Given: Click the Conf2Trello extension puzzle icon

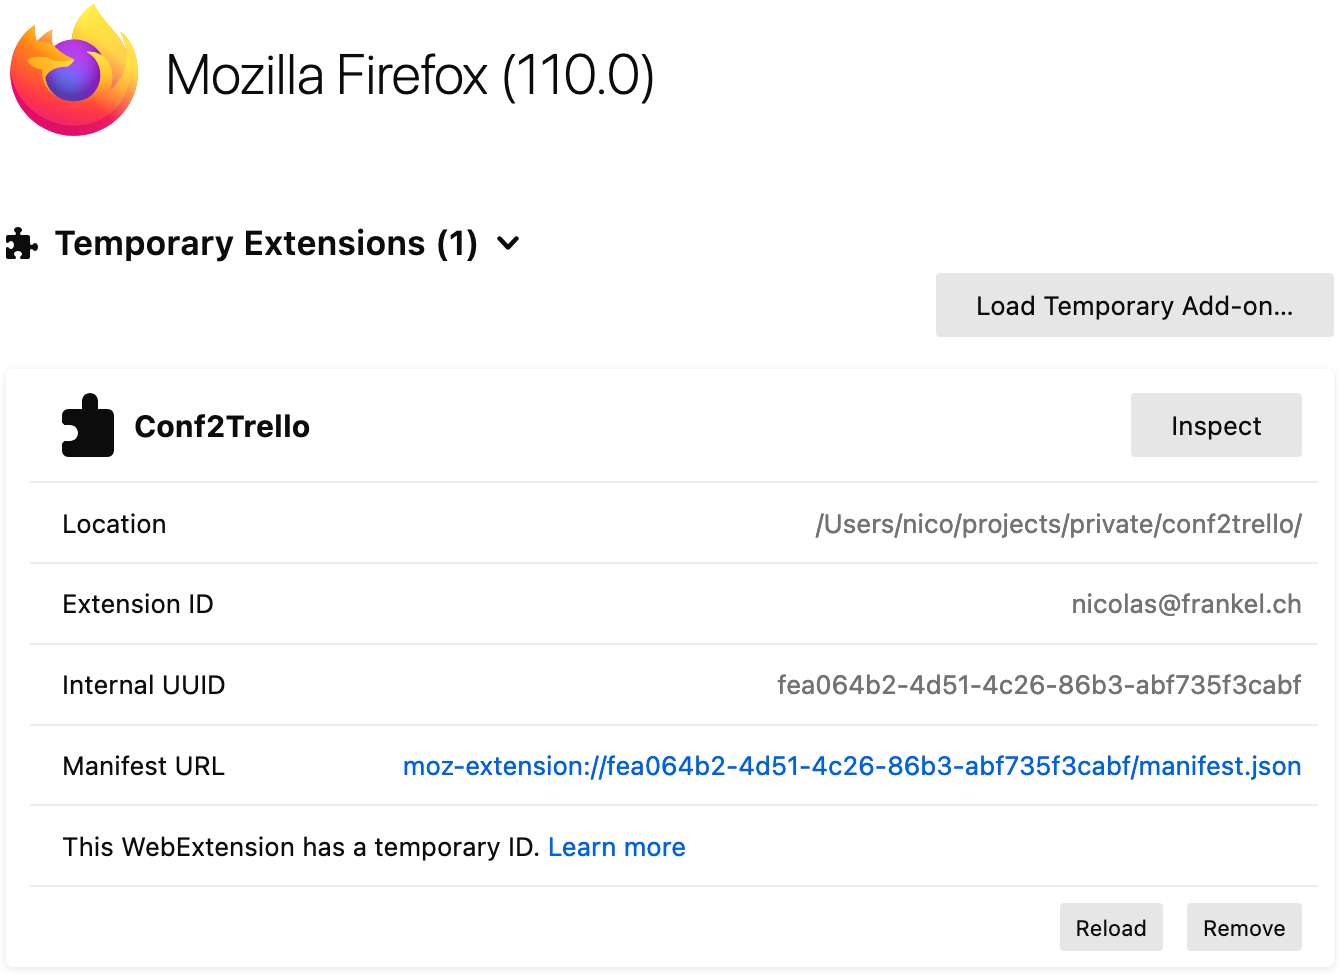Looking at the screenshot, I should (x=88, y=426).
